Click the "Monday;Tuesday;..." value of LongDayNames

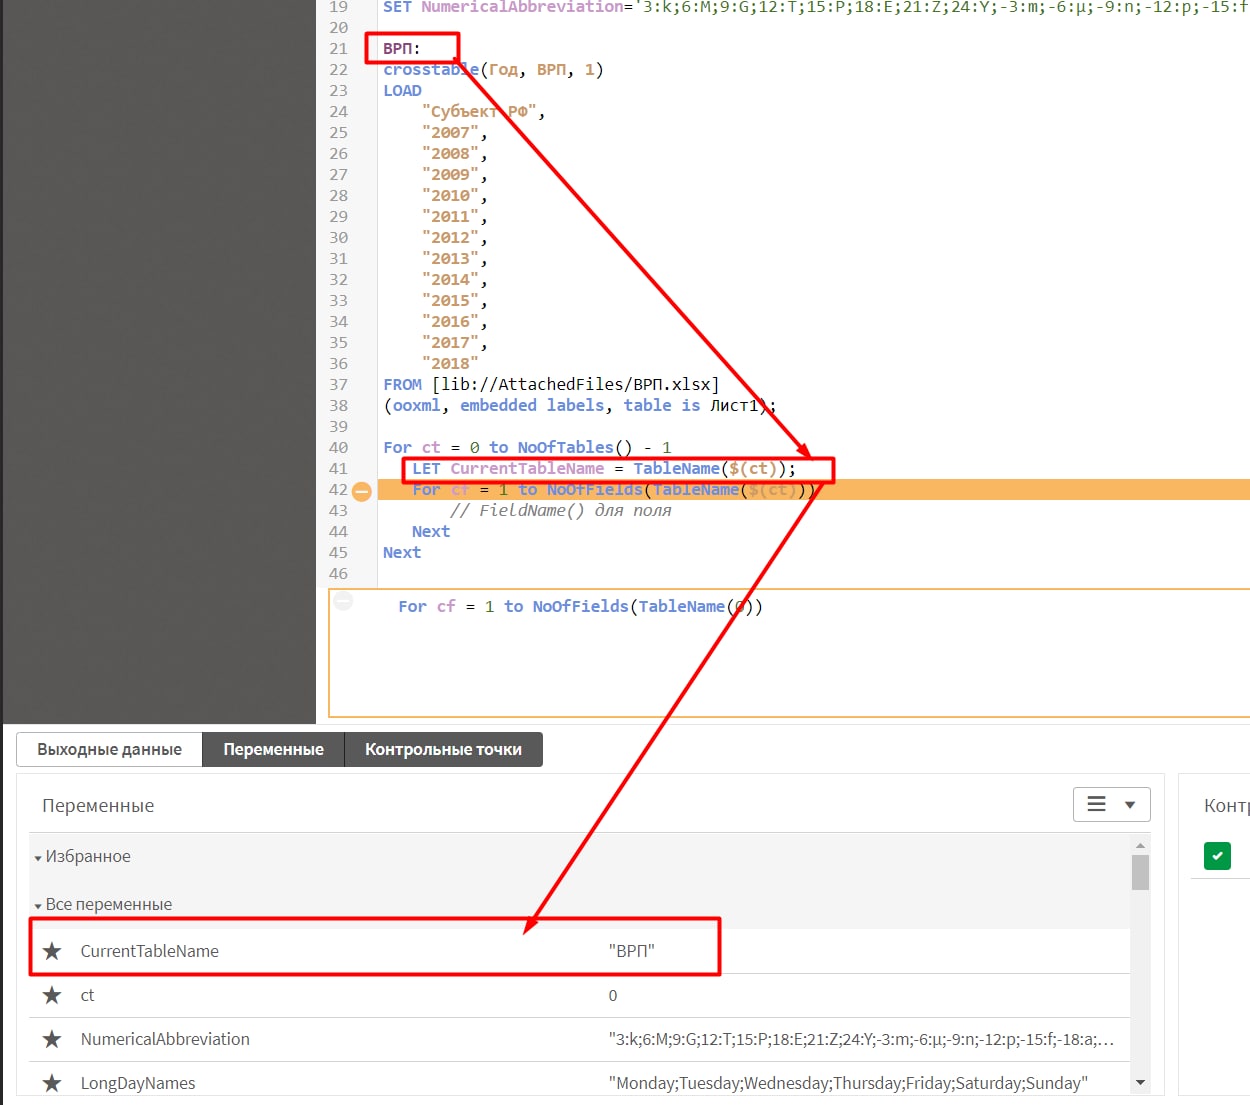(x=848, y=1083)
